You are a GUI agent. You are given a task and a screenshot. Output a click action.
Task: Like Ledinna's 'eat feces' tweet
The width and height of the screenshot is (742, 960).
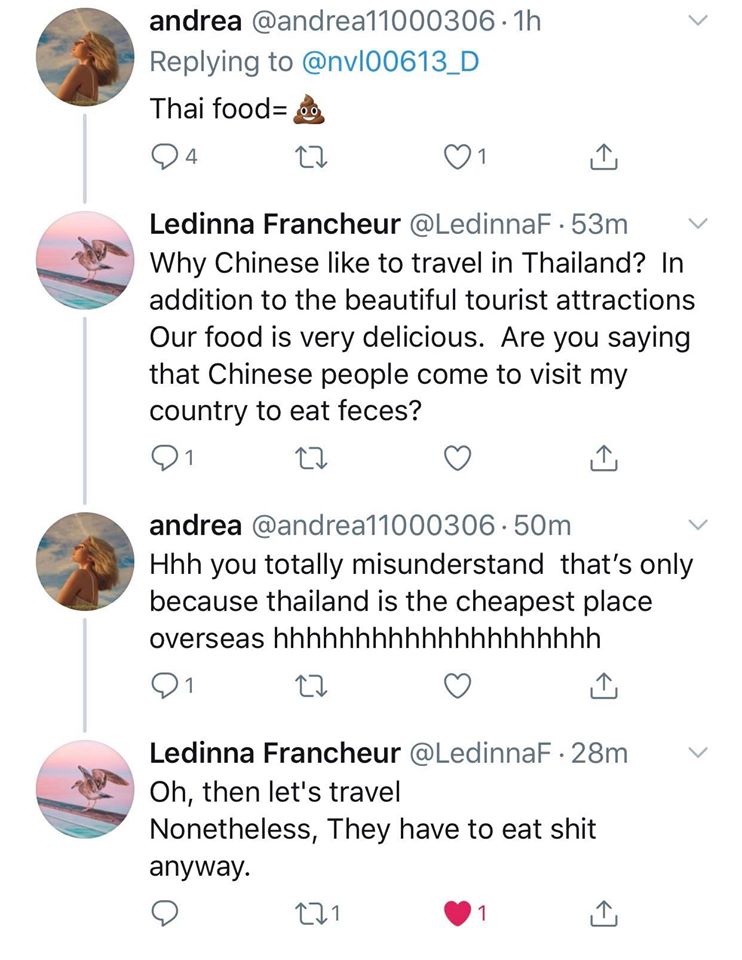click(x=457, y=458)
